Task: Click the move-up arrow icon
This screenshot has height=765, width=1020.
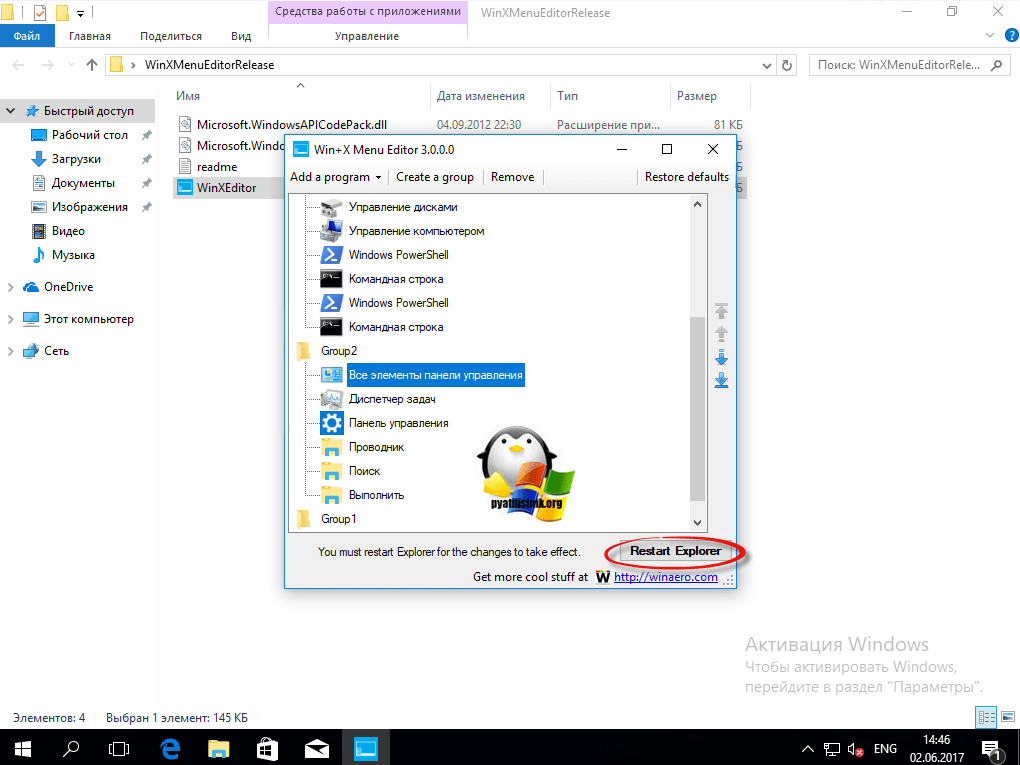Action: [x=721, y=334]
